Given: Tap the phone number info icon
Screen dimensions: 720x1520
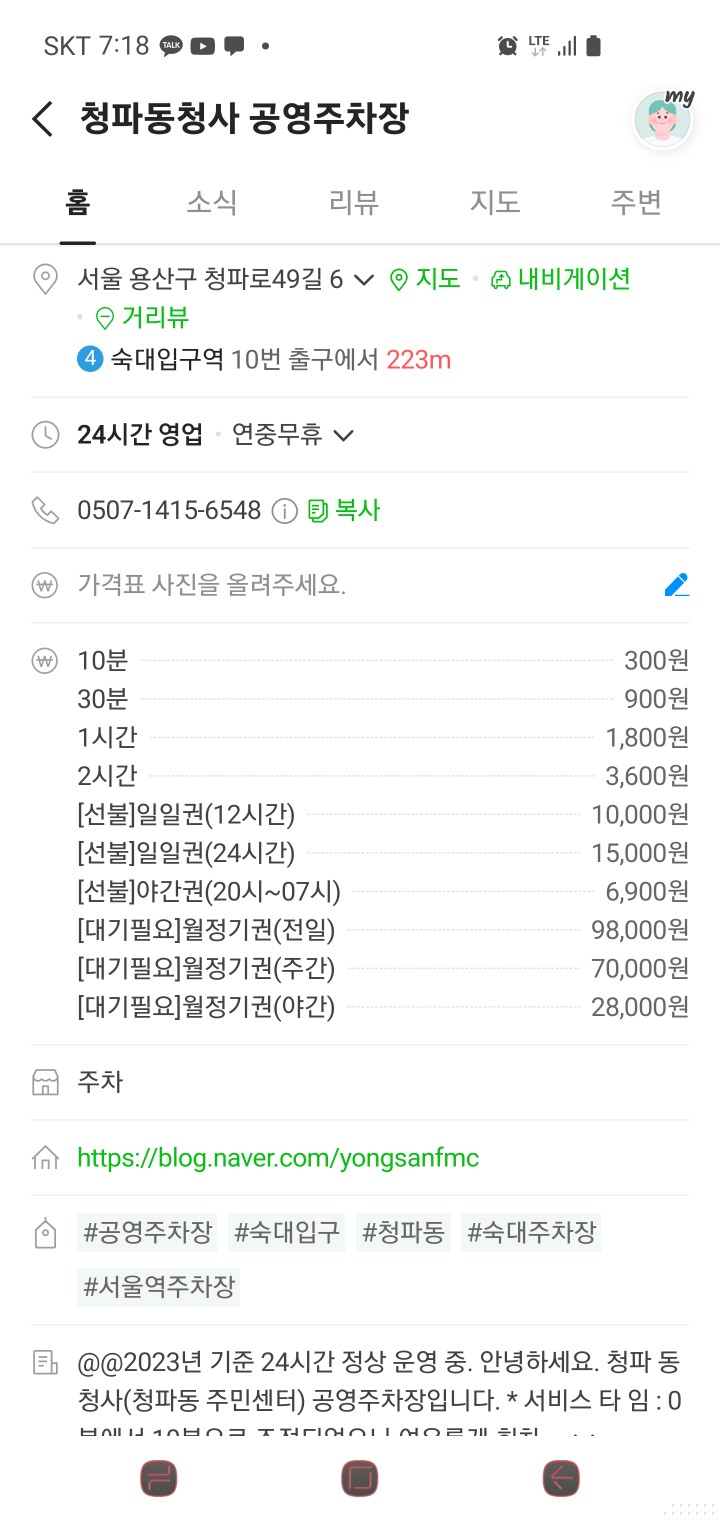Looking at the screenshot, I should (285, 511).
